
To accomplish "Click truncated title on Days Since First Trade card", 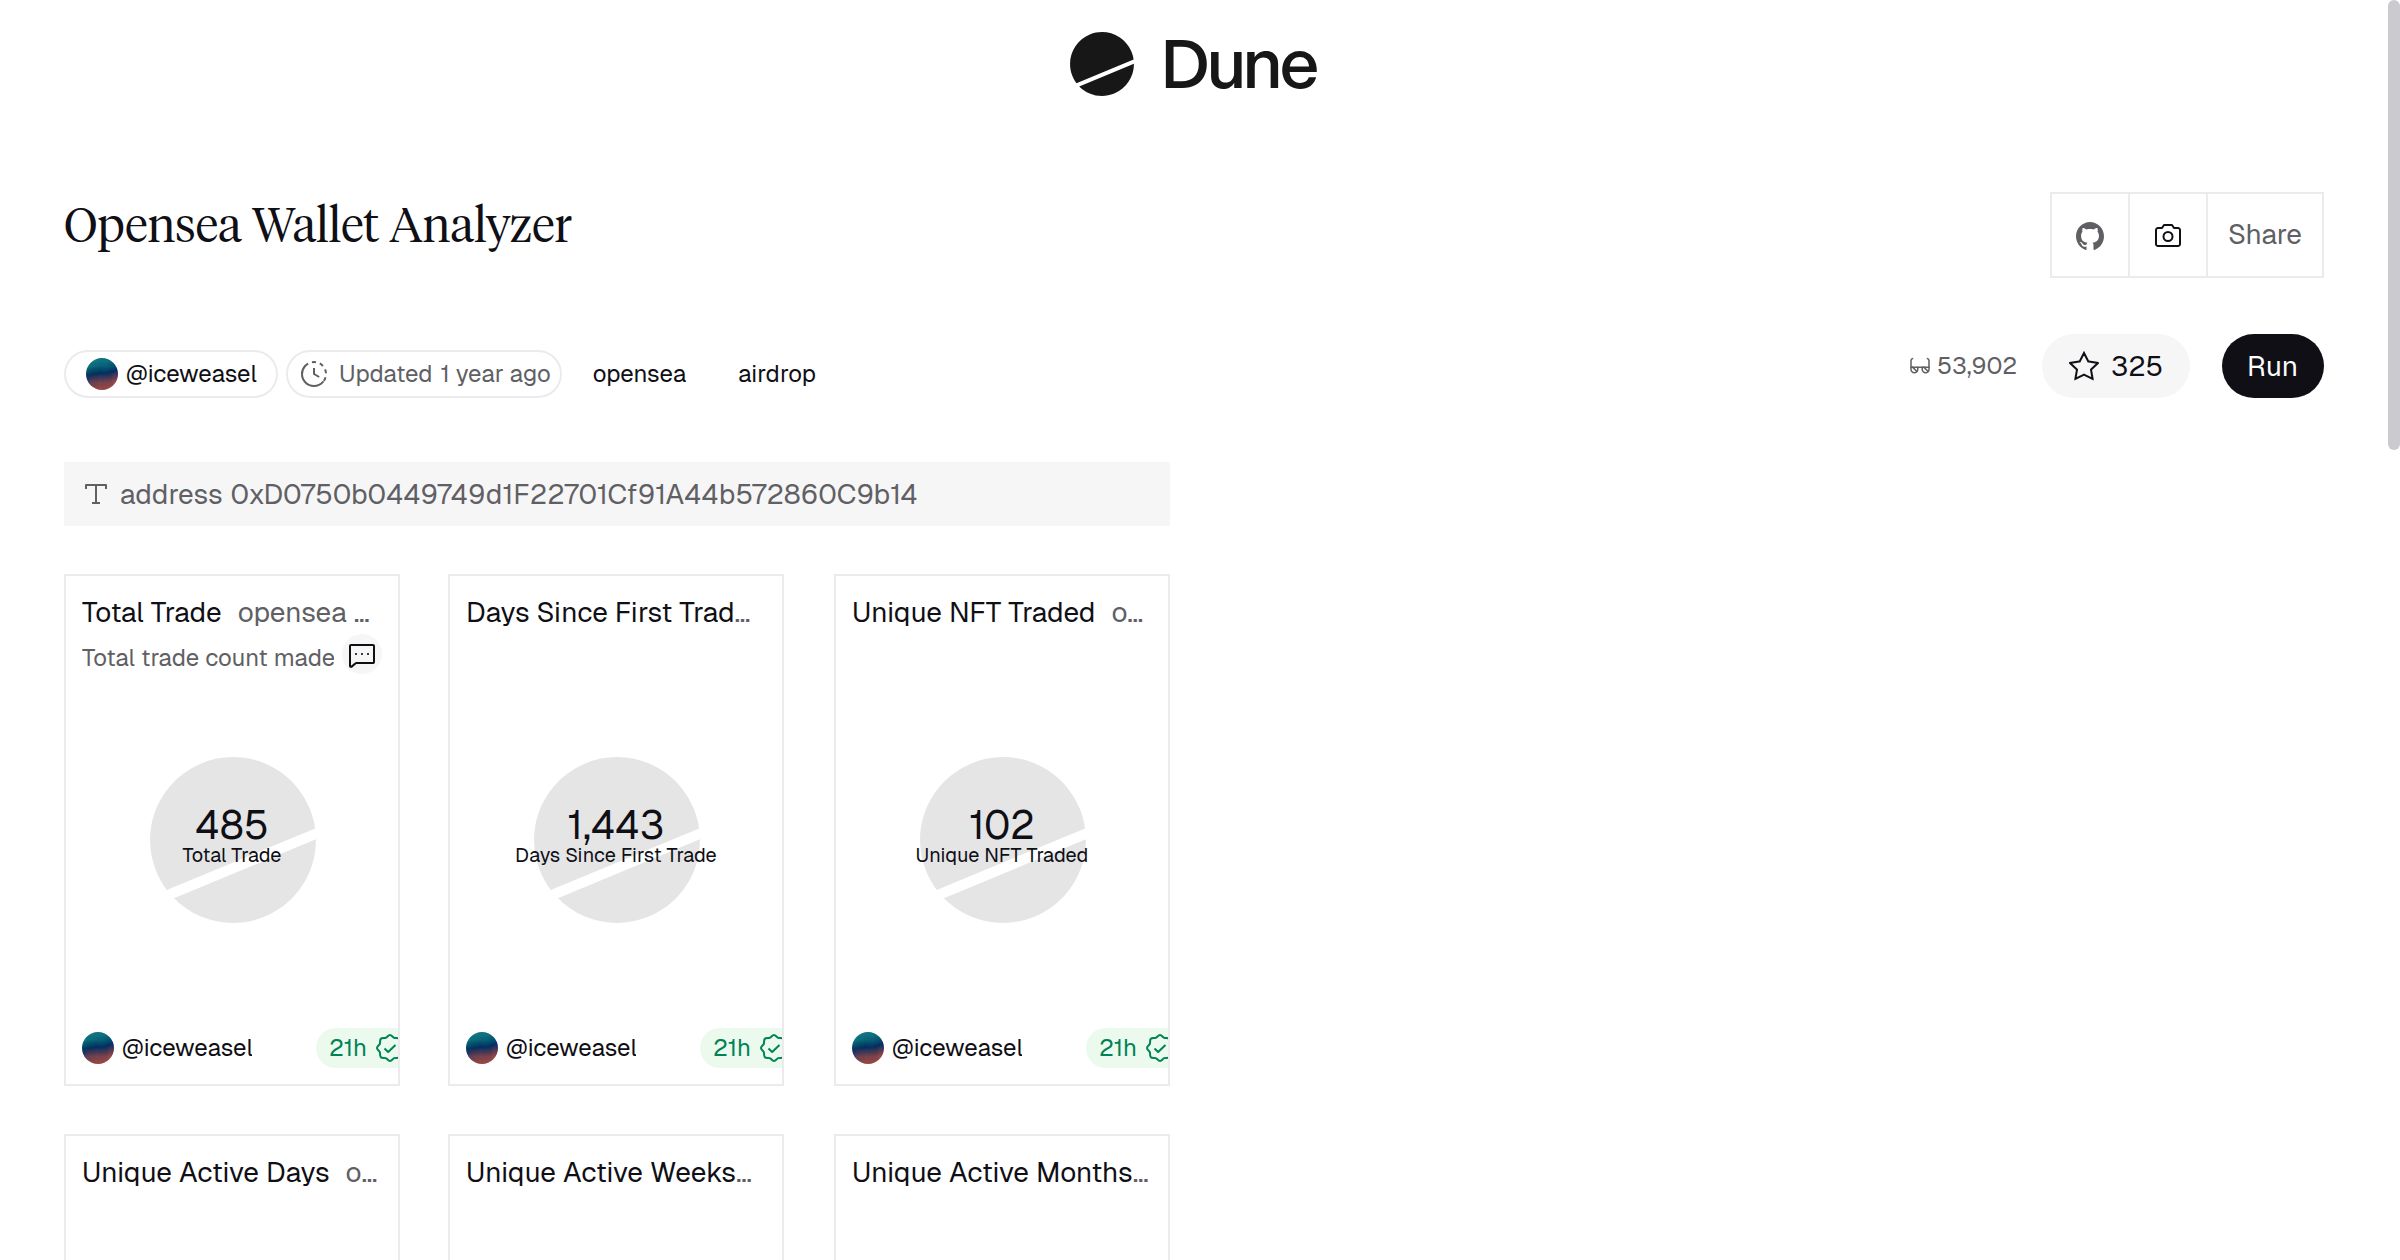I will (610, 612).
